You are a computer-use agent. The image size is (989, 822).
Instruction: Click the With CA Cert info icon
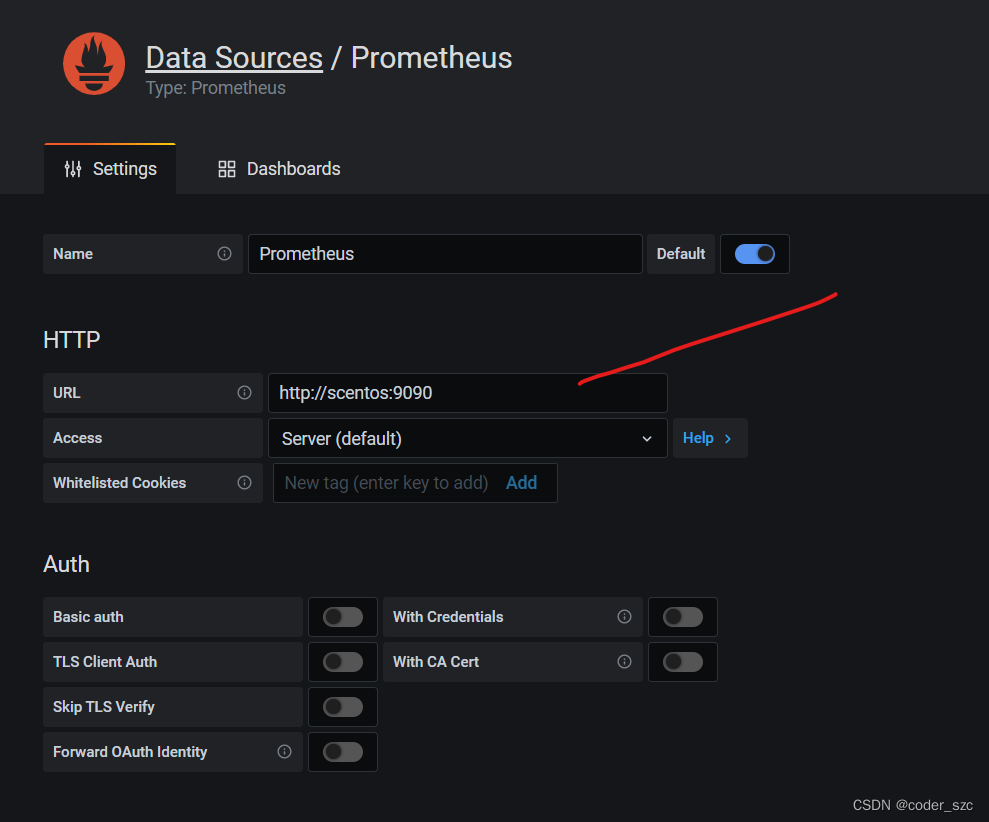[624, 661]
